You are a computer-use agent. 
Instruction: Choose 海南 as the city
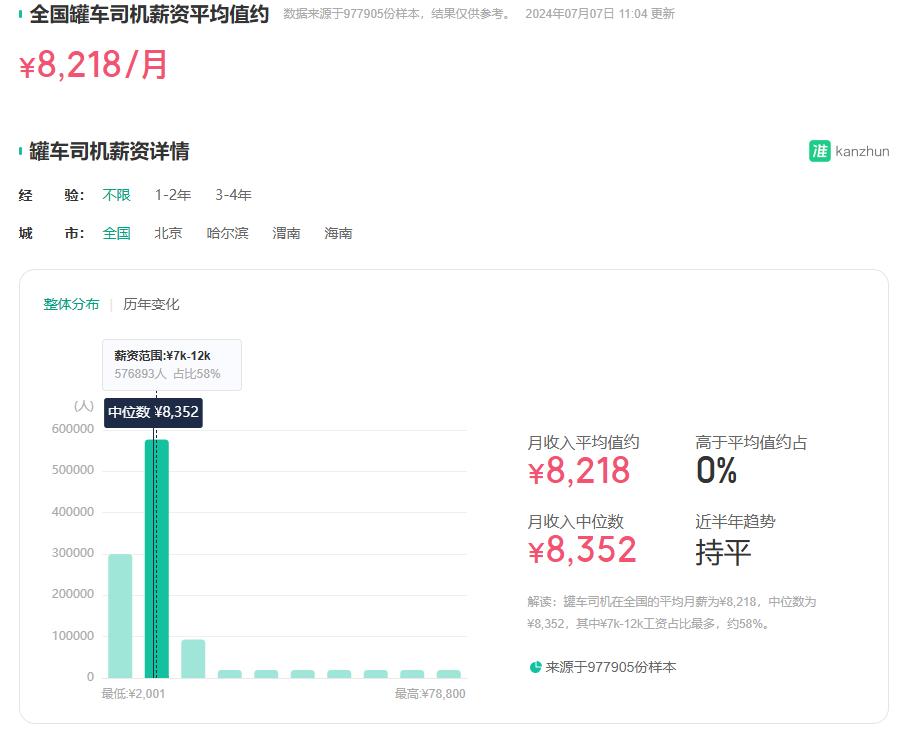(x=338, y=233)
